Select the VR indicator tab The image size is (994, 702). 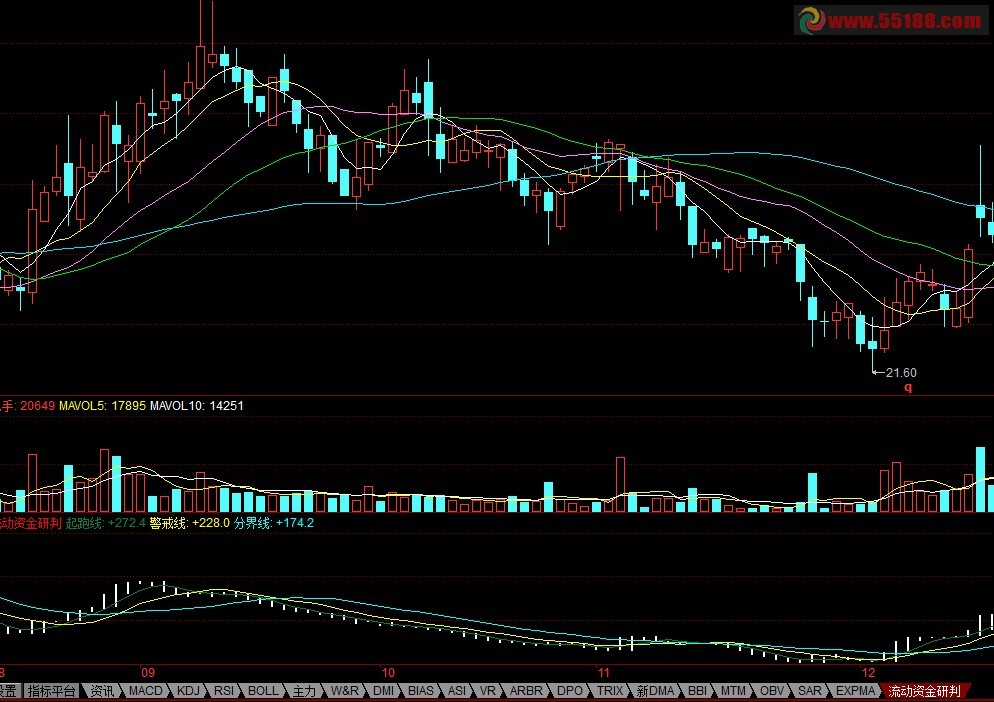click(x=487, y=691)
